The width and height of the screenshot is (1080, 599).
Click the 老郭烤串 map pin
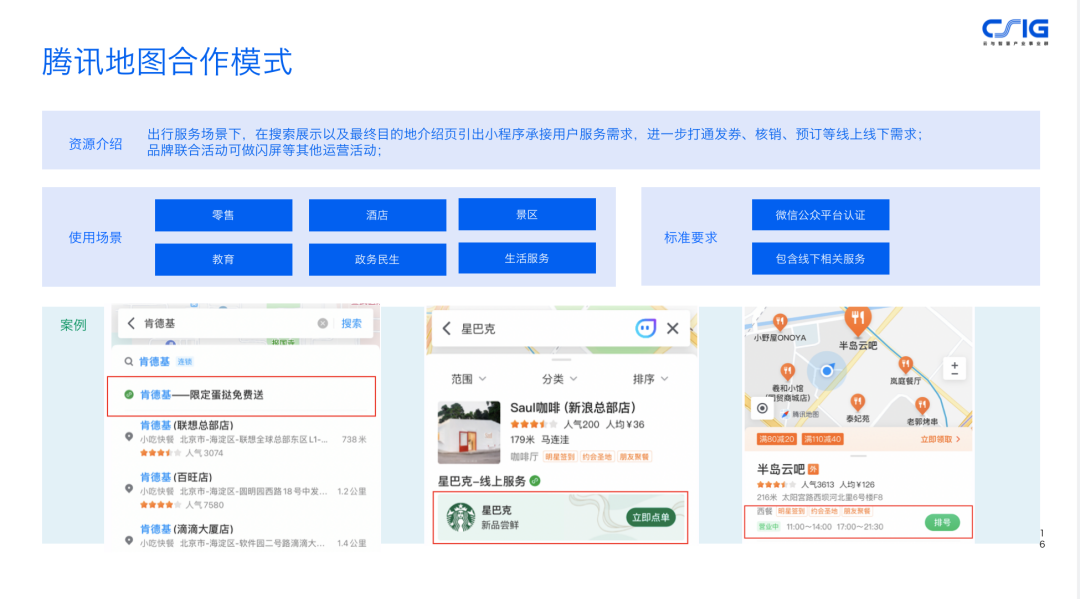coord(922,406)
